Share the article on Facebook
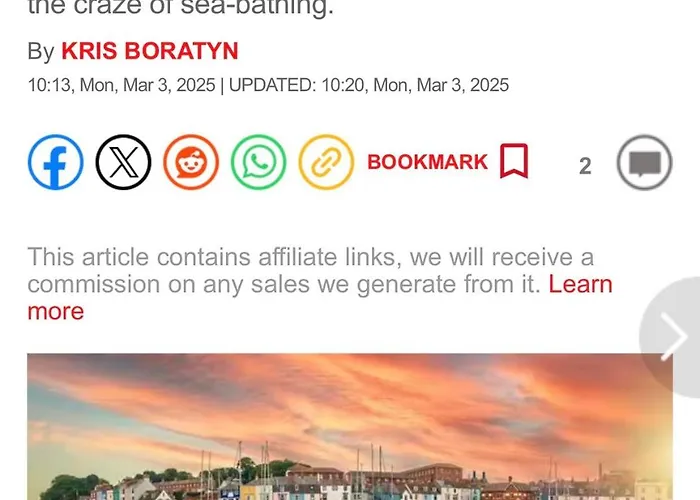The image size is (700, 500). tap(55, 162)
